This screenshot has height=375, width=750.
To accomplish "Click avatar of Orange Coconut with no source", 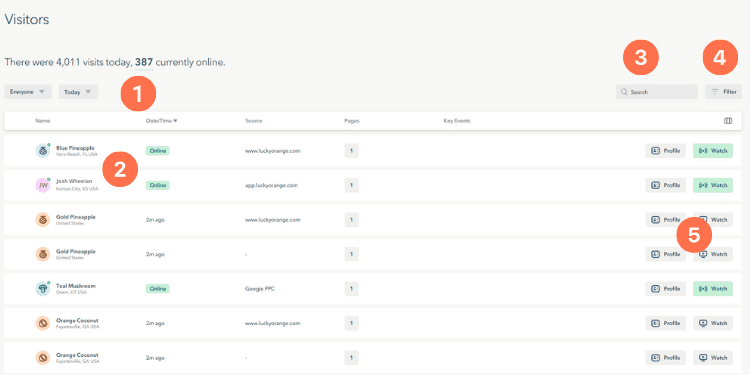I will coord(43,358).
